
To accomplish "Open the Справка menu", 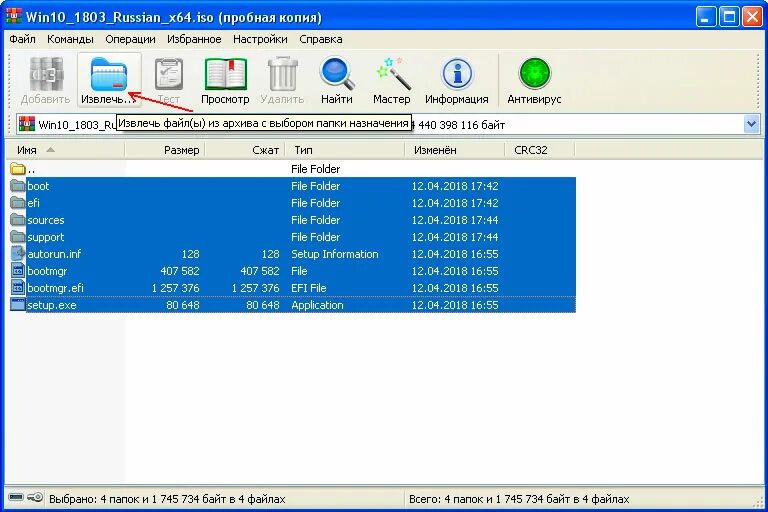I will tap(321, 39).
